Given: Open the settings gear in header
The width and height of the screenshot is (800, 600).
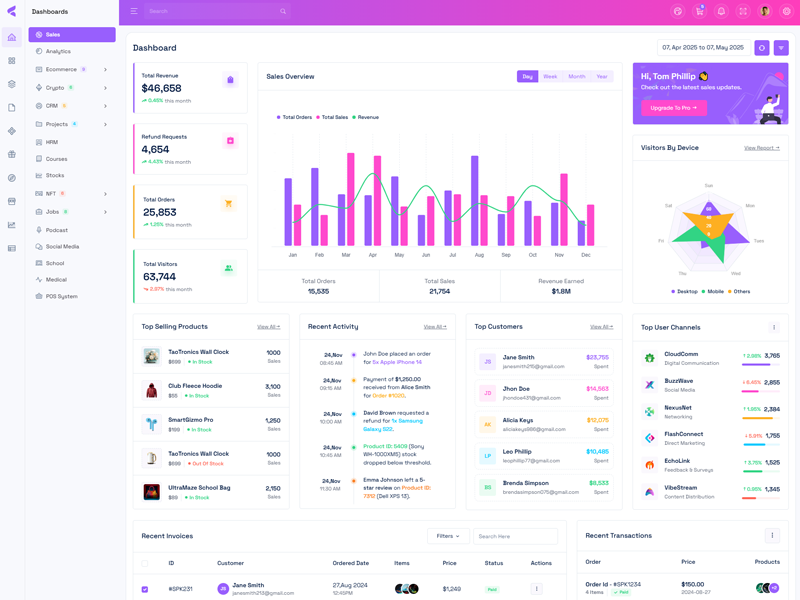Looking at the screenshot, I should 787,11.
